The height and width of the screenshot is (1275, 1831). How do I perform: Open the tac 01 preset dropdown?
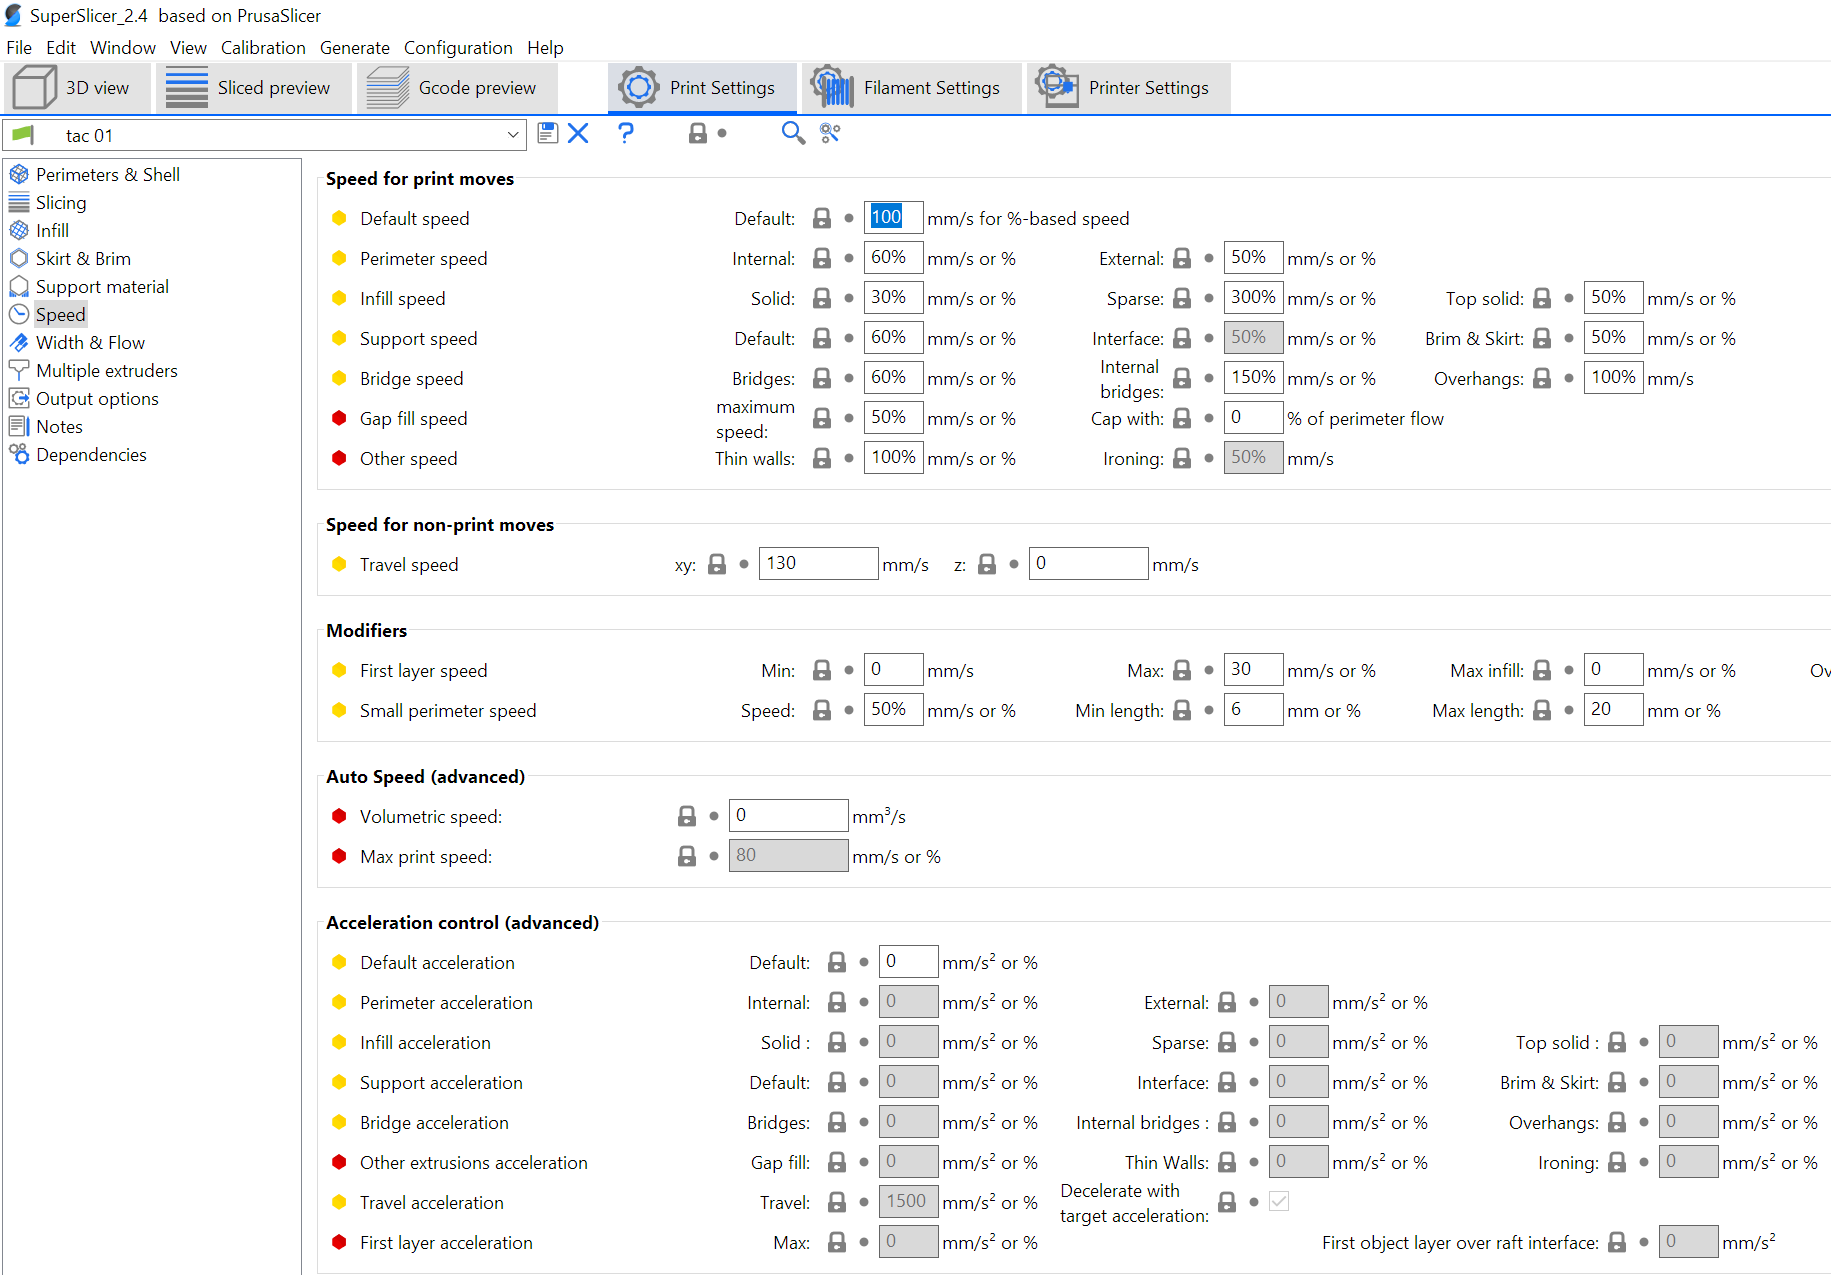(513, 135)
